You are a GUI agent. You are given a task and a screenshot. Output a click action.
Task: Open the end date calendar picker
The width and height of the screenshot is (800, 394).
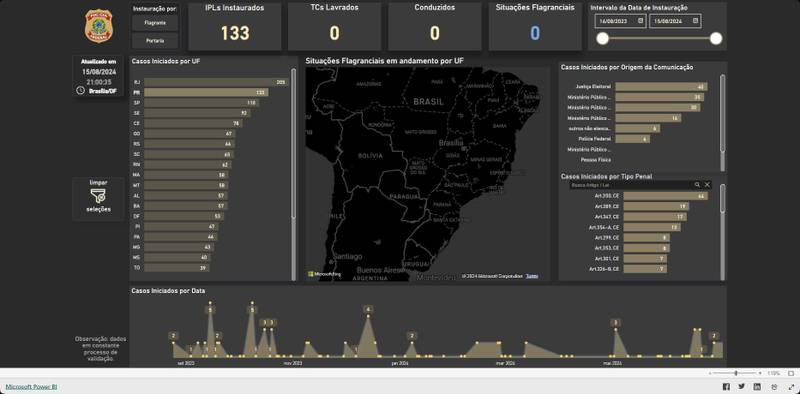695,21
